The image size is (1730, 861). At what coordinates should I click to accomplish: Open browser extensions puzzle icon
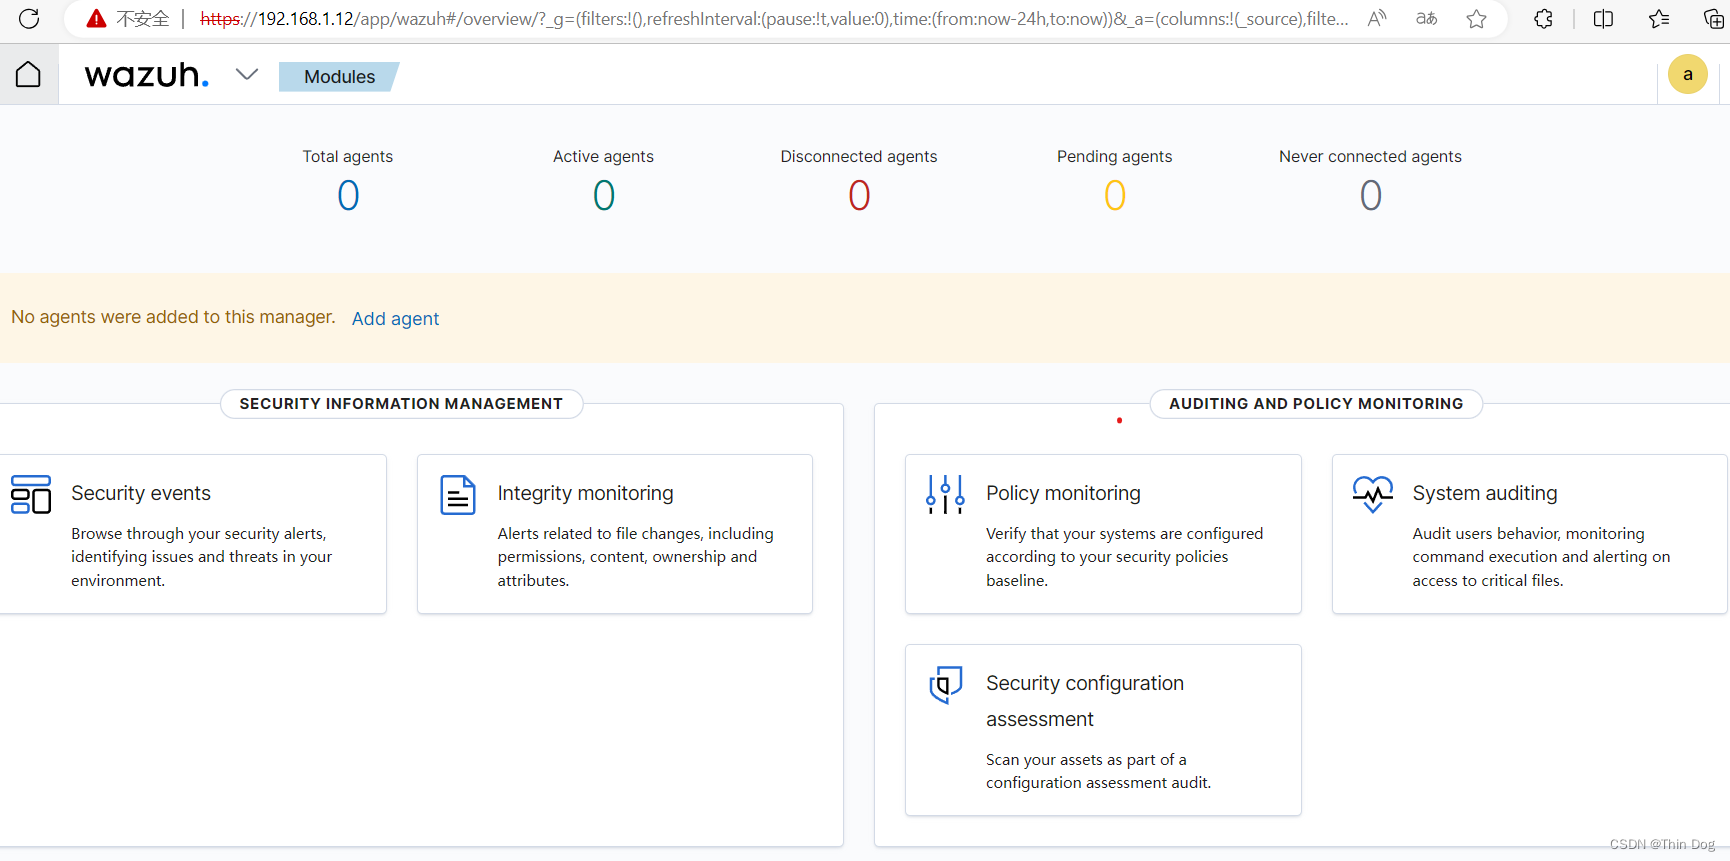click(x=1543, y=18)
